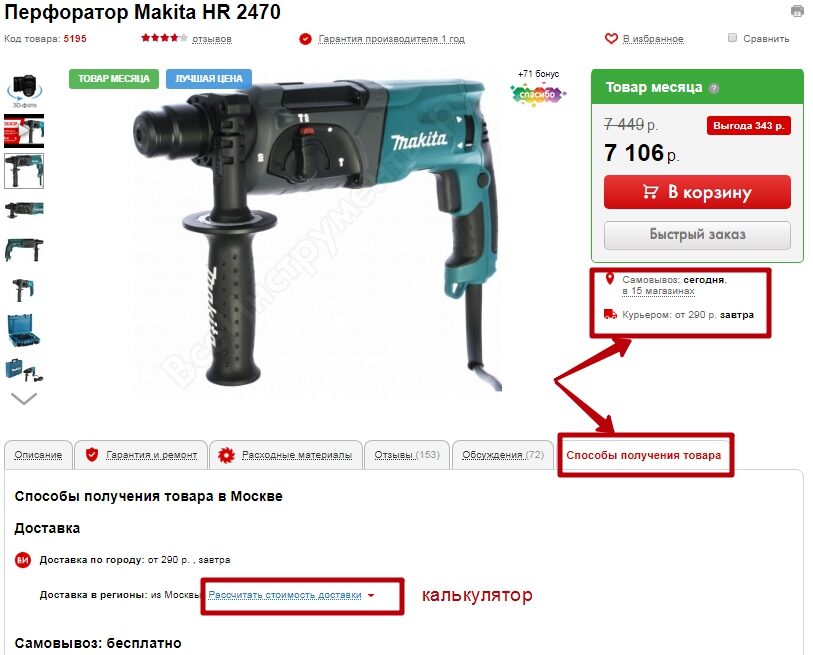
Task: Open the Описание tab
Action: (x=38, y=455)
